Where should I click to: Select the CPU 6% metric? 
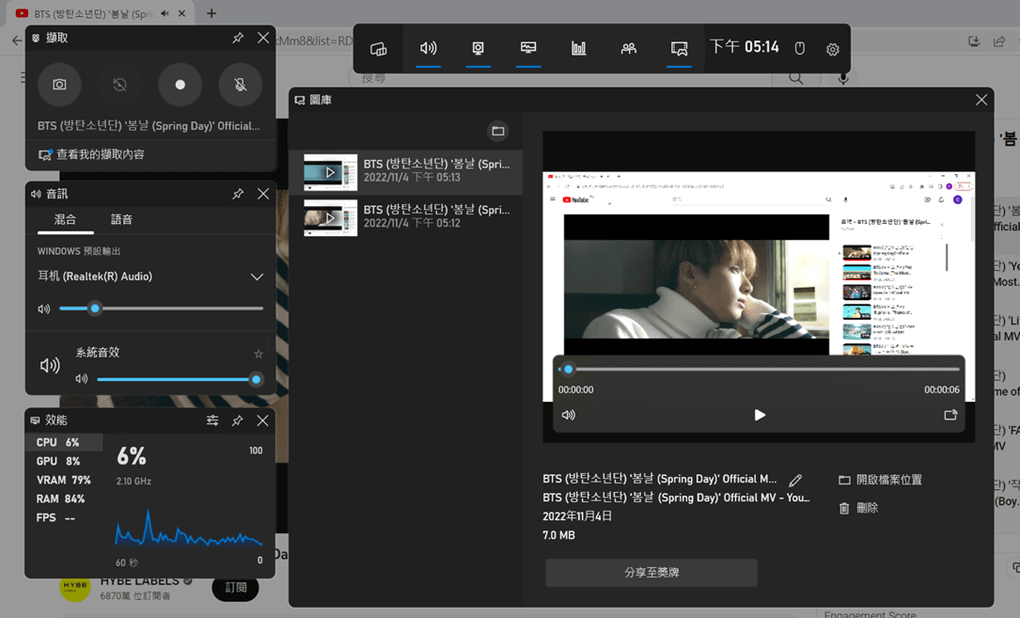point(64,442)
